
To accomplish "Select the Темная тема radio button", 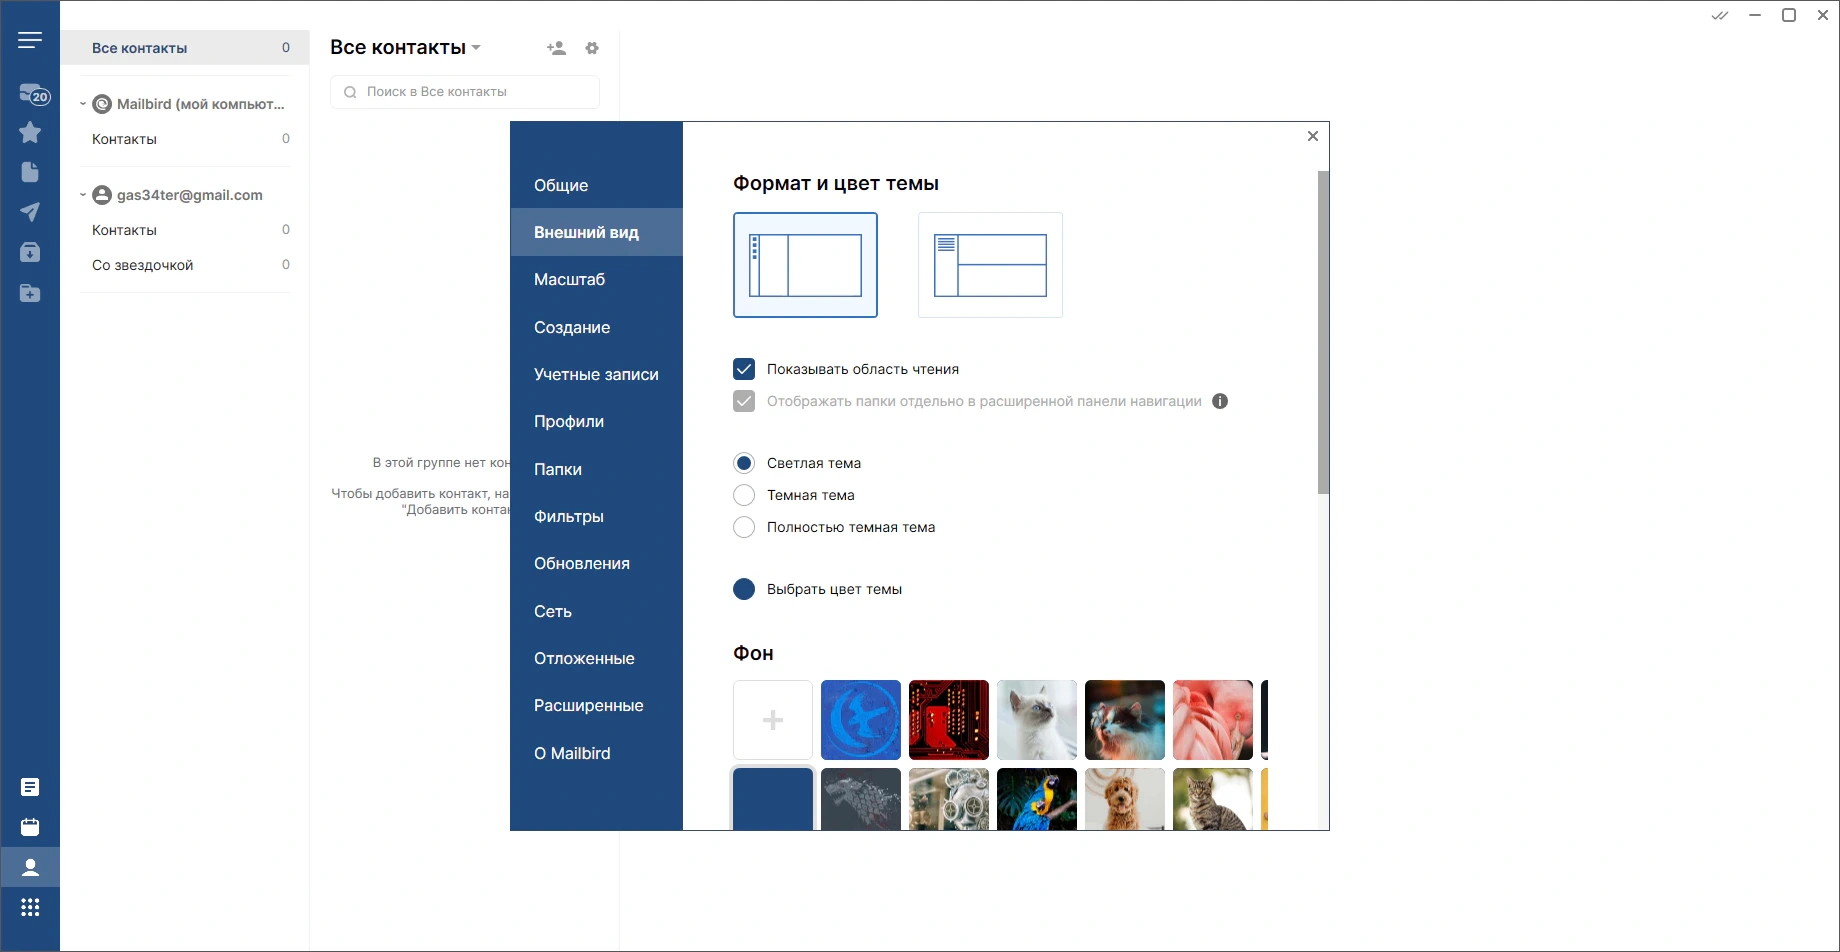I will tap(744, 495).
